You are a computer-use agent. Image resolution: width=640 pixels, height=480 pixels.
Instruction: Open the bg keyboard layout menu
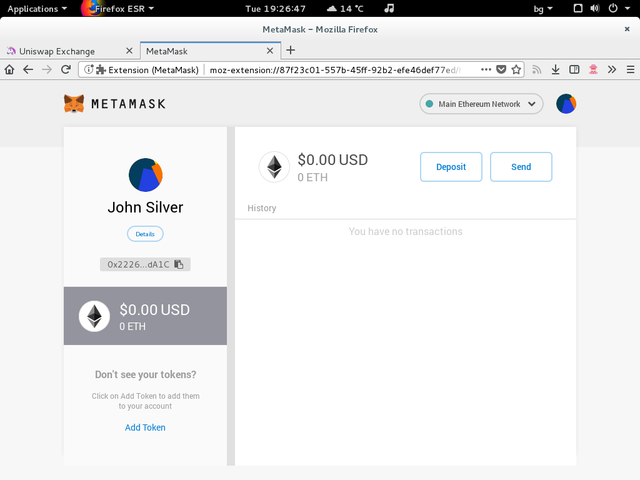[x=543, y=9]
